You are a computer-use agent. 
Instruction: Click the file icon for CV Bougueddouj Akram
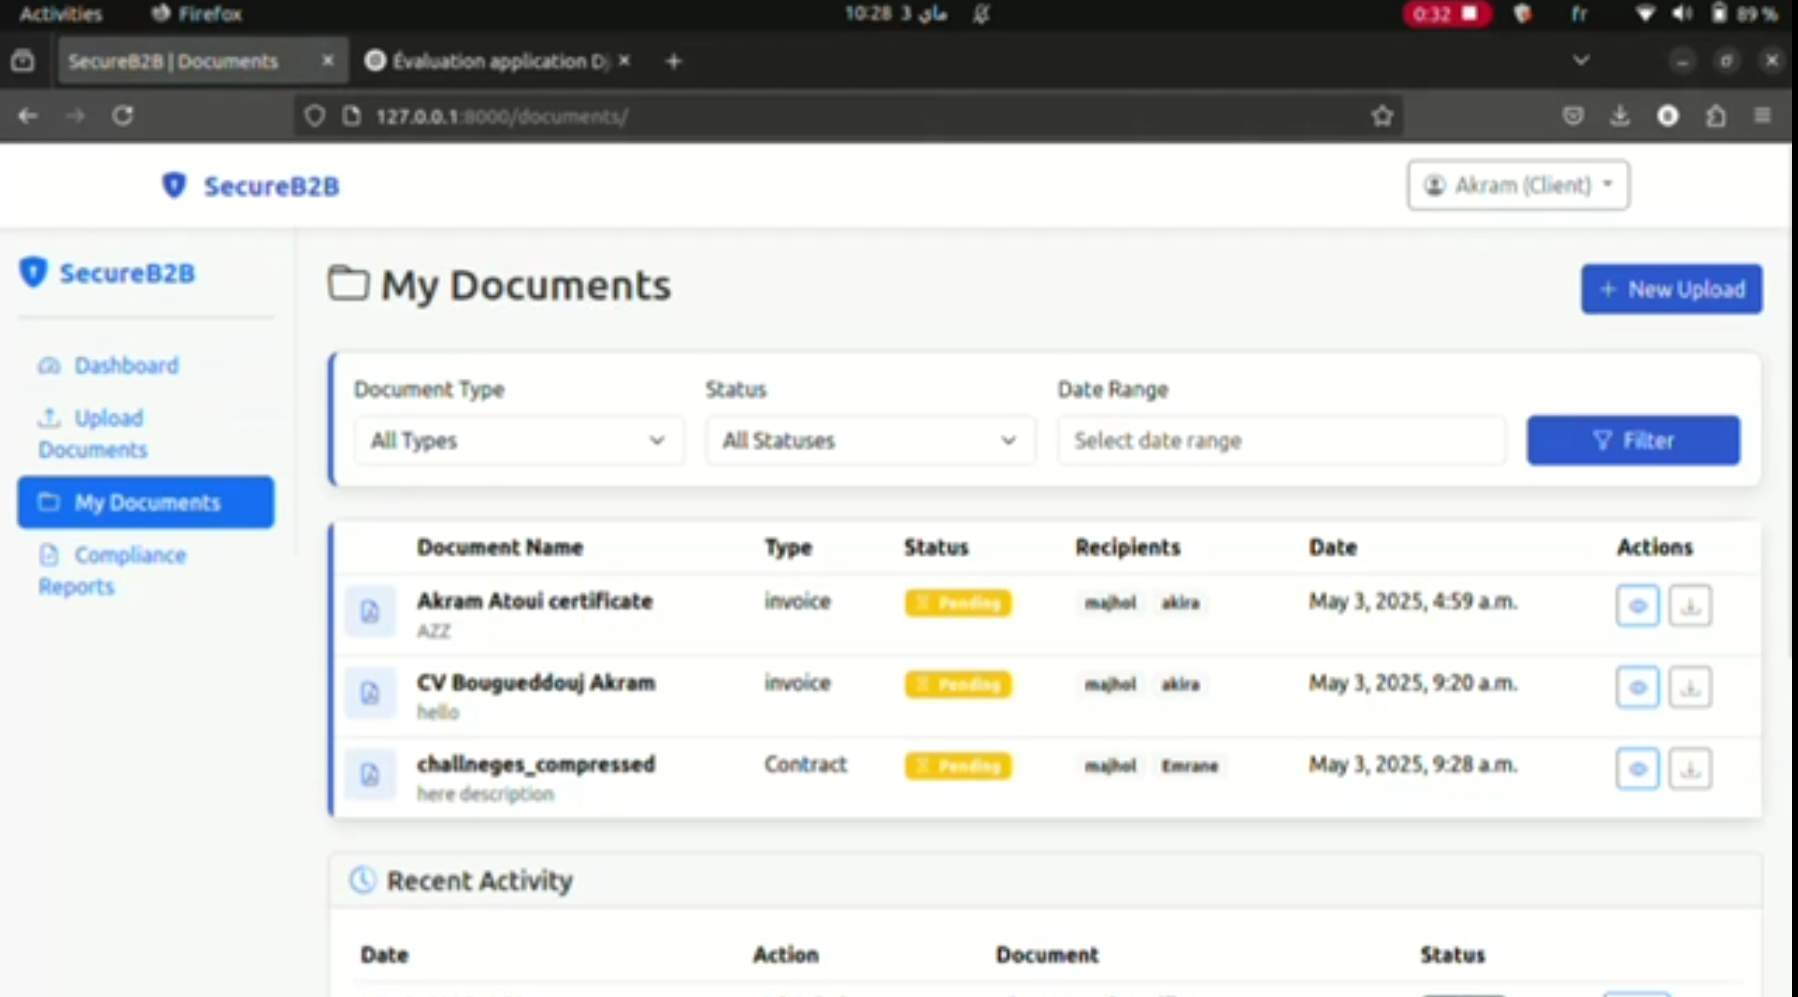click(370, 692)
